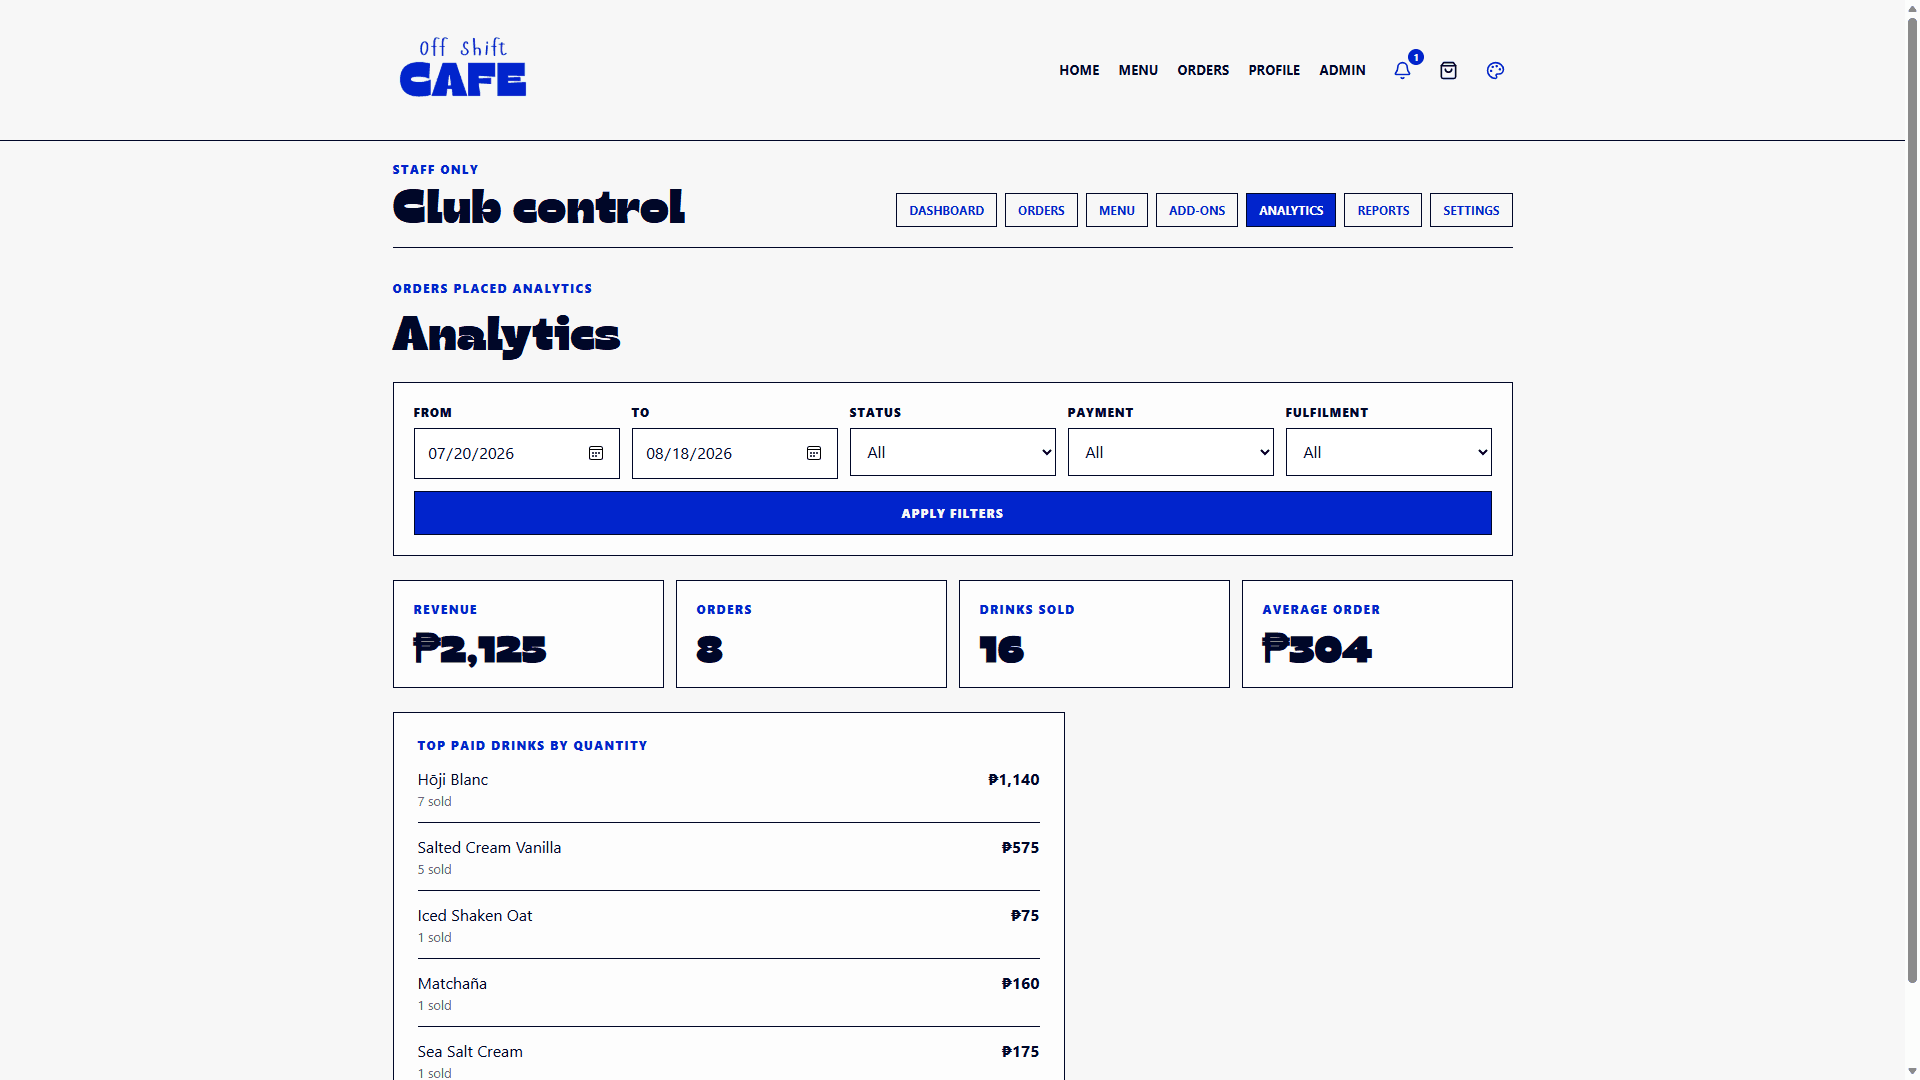Viewport: 1920px width, 1080px height.
Task: Open the To date calendar picker icon
Action: 814,453
